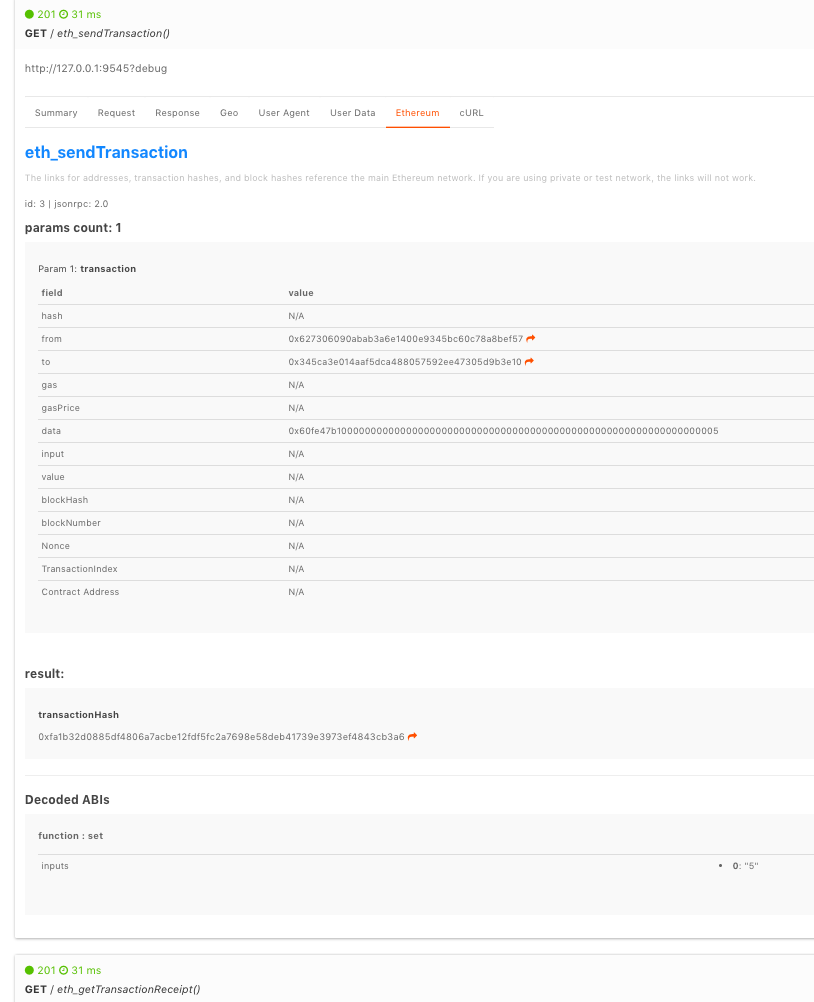The image size is (814, 1002).
Task: Click the request URL http://127.0.0.1:9545?debug
Action: (96, 68)
